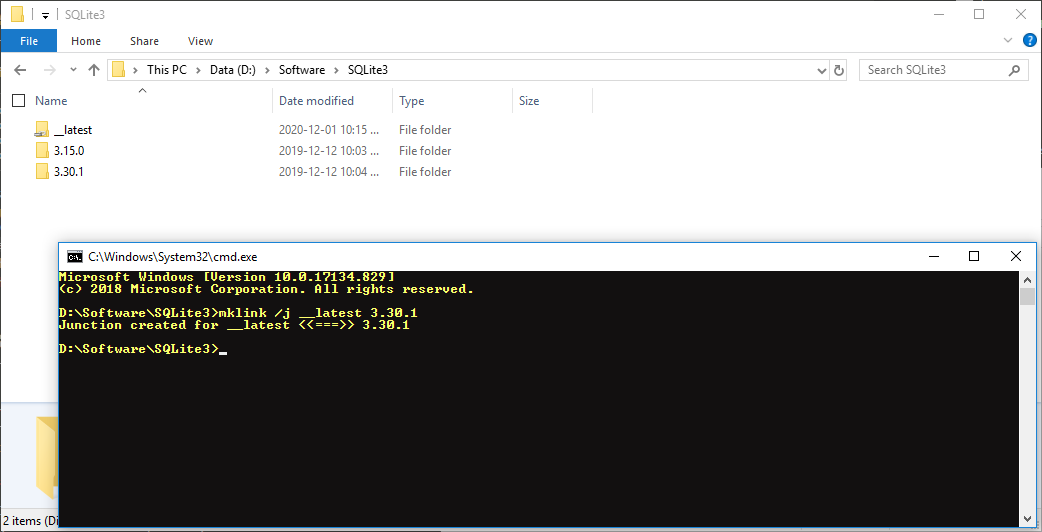The image size is (1042, 532).
Task: Click date 2019-12-12 10:03 of 3.15.0
Action: pyautogui.click(x=329, y=151)
